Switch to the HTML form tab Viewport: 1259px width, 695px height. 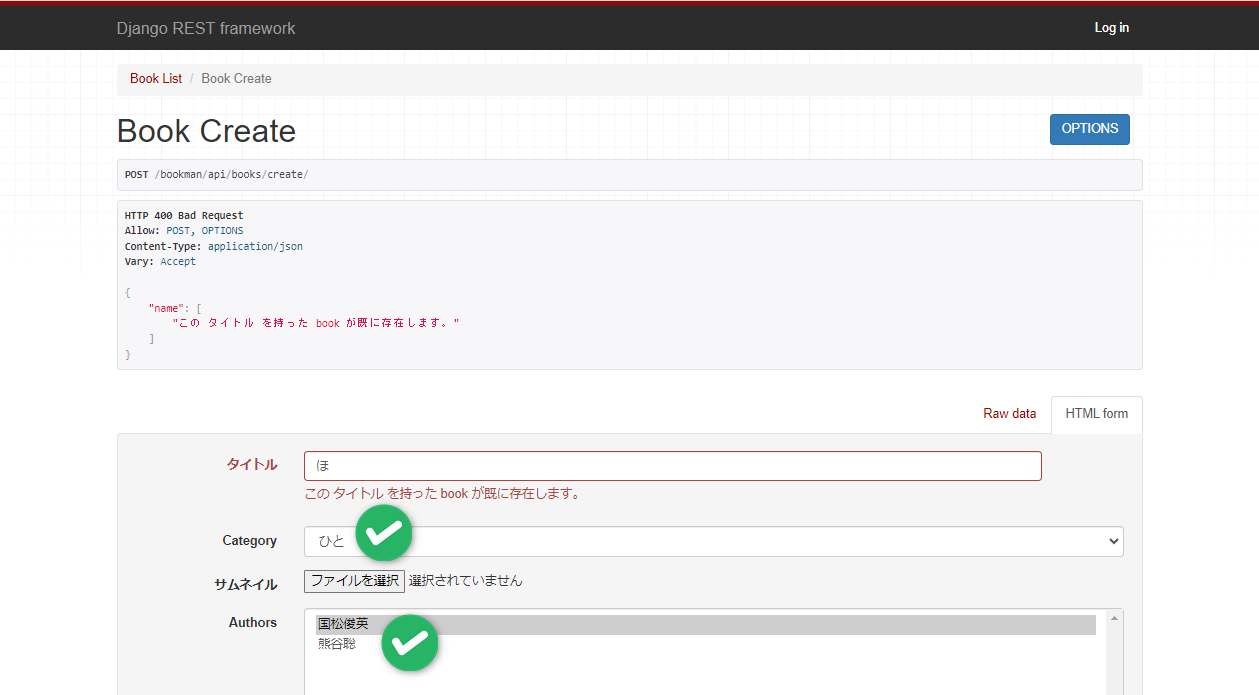coord(1096,414)
